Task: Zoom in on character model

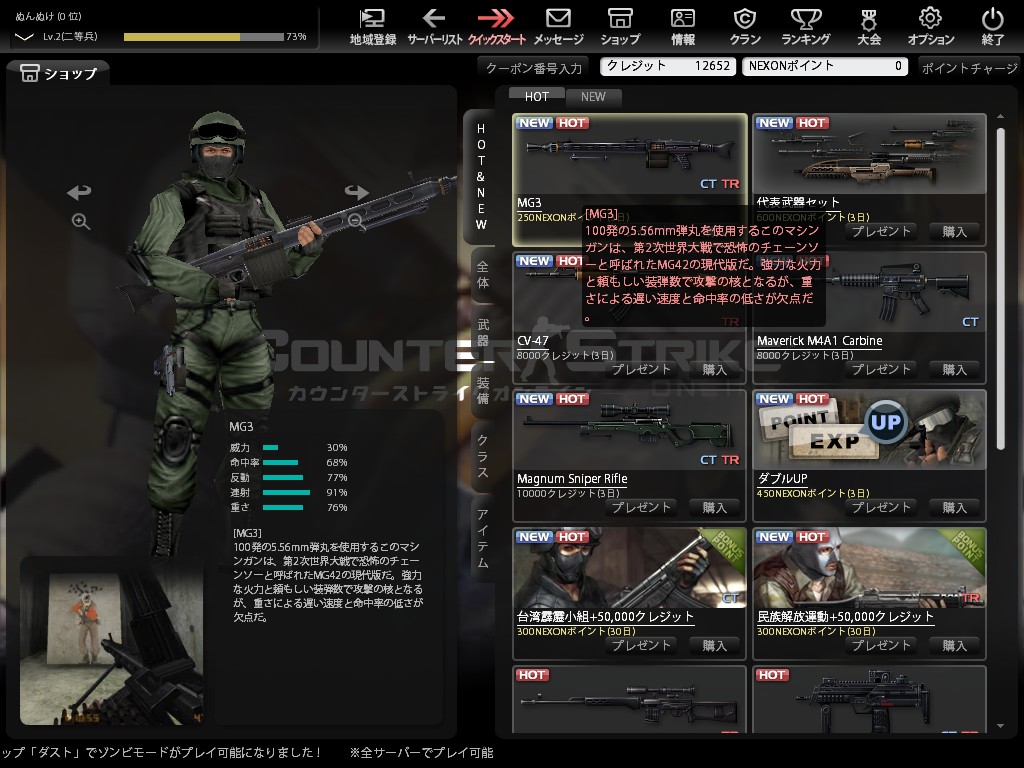Action: coord(81,221)
